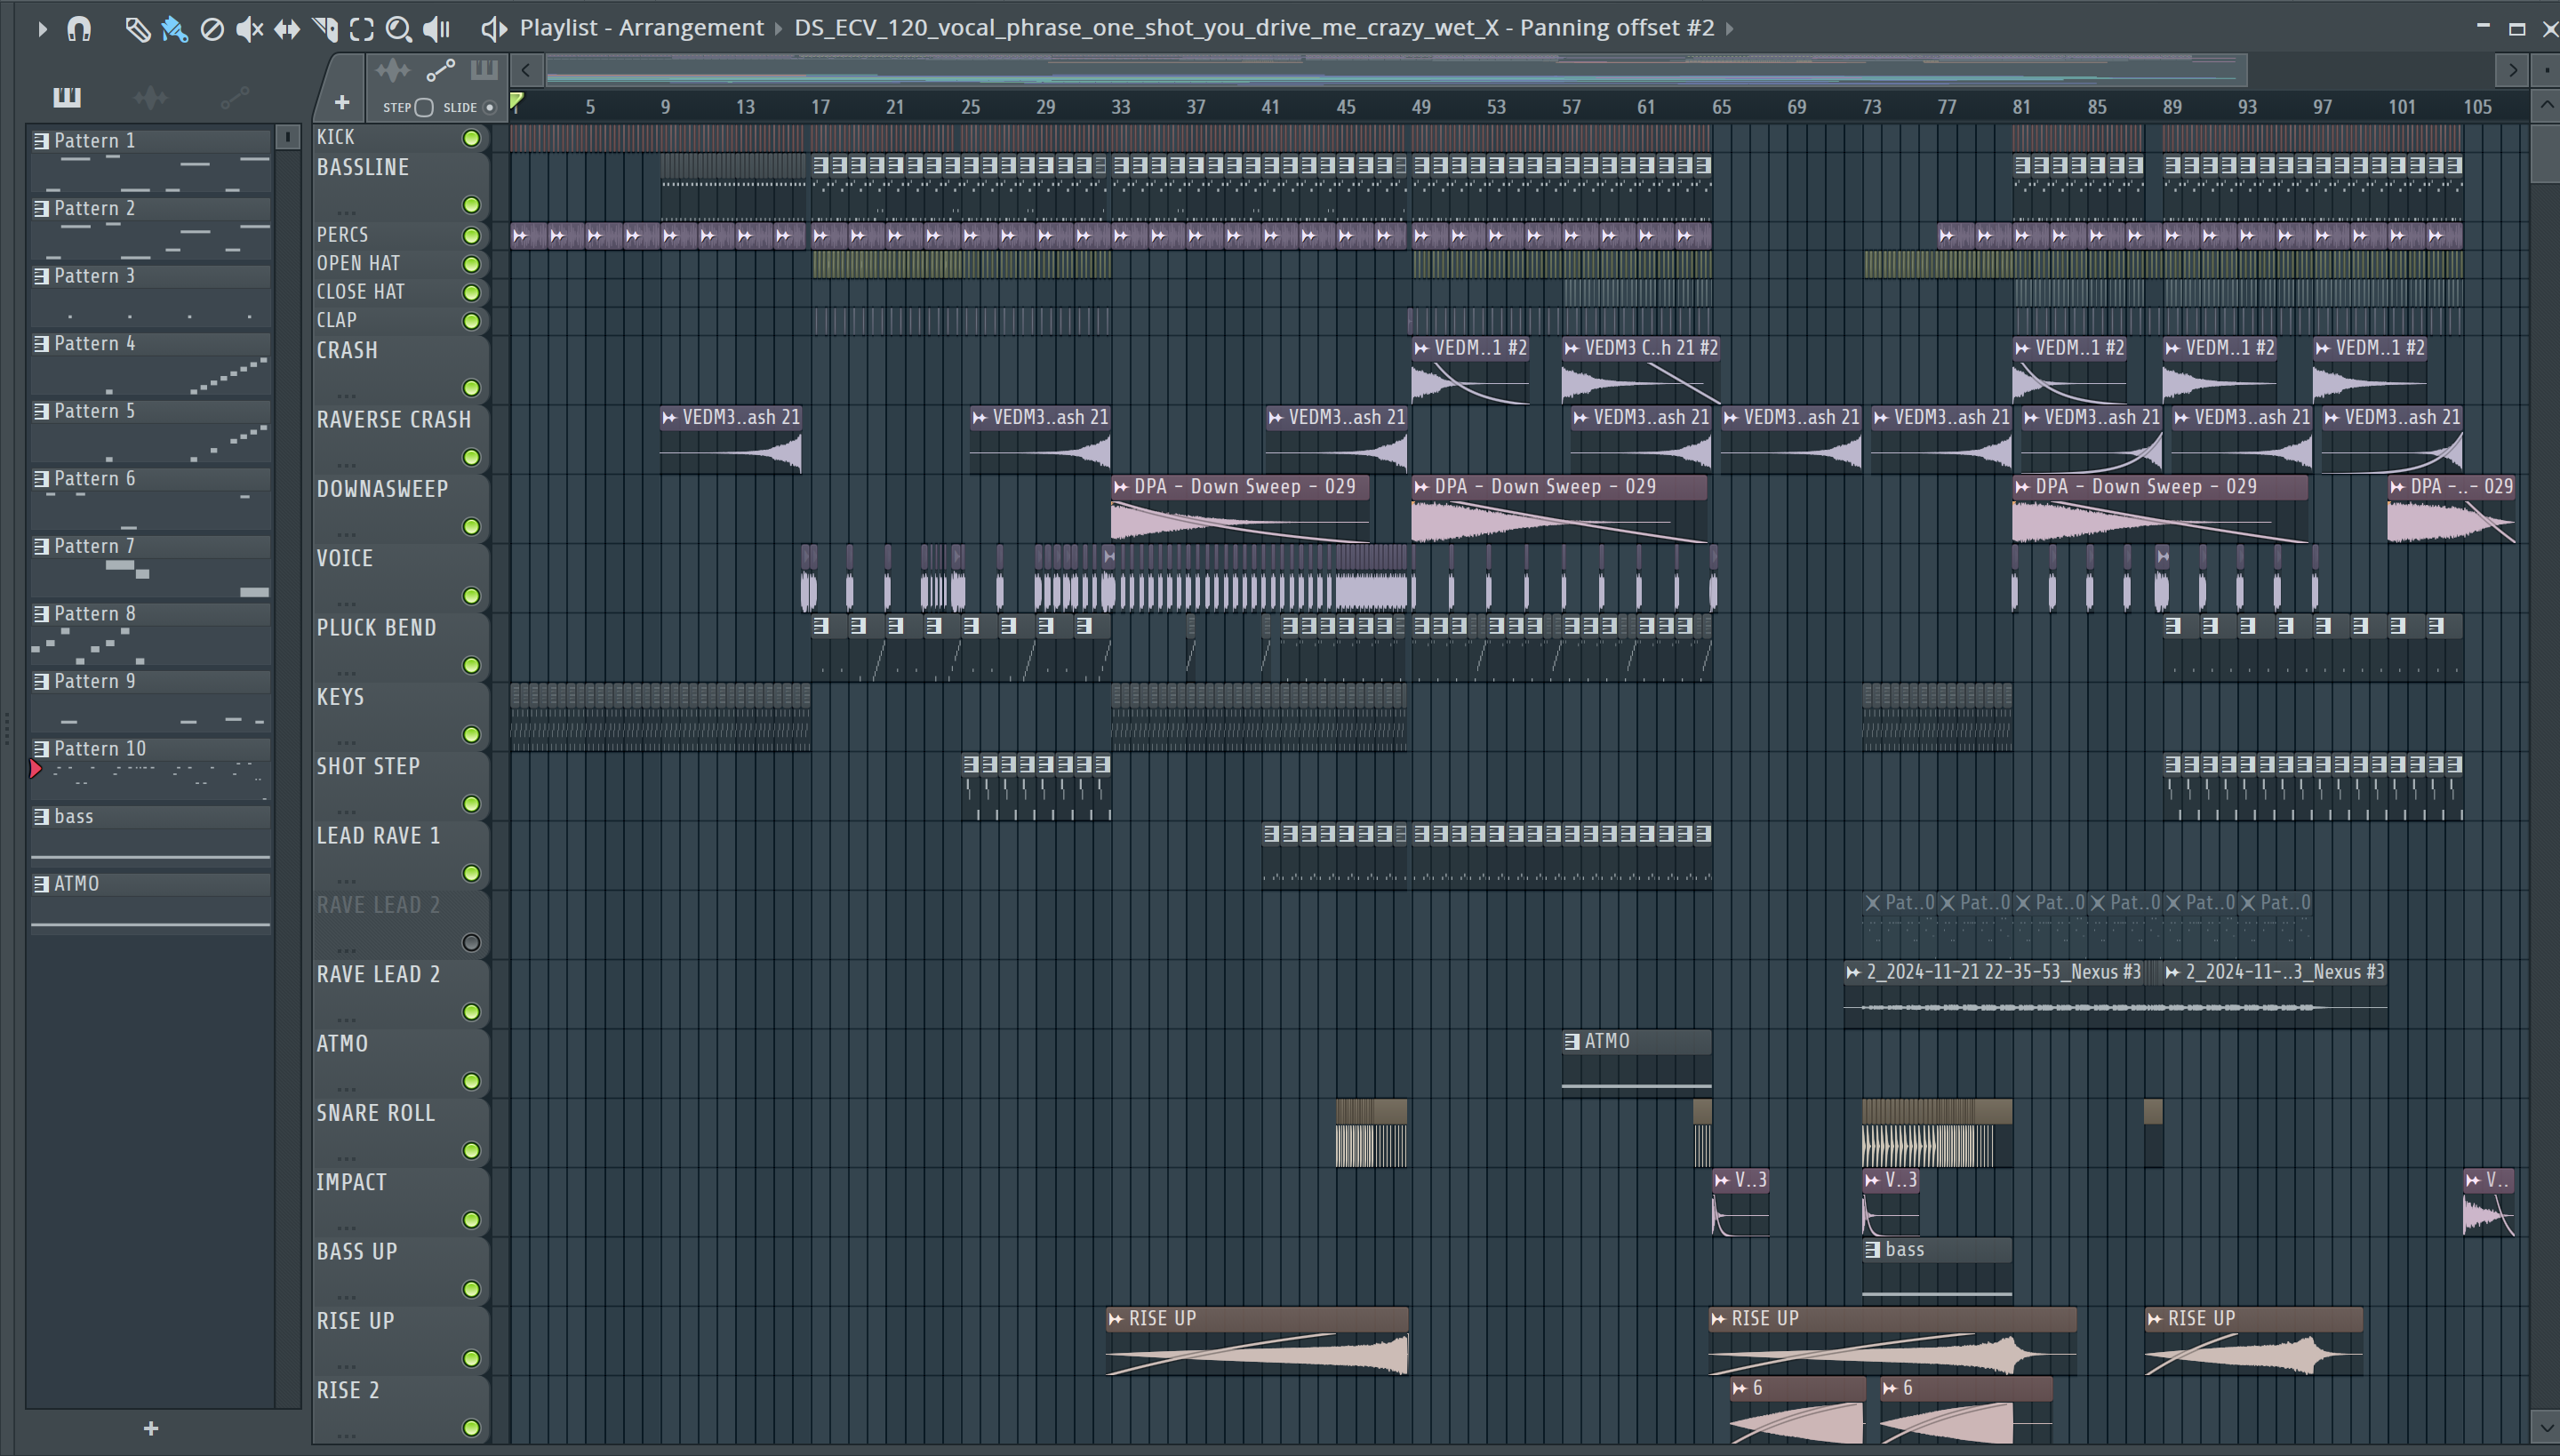Click the LEAD RAVE 1 track name
This screenshot has height=1456, width=2560.
[378, 836]
